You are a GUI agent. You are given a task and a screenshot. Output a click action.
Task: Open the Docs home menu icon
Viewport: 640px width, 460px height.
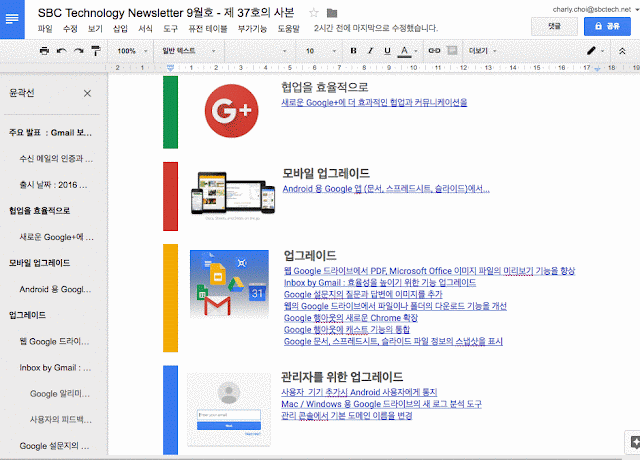(12, 19)
